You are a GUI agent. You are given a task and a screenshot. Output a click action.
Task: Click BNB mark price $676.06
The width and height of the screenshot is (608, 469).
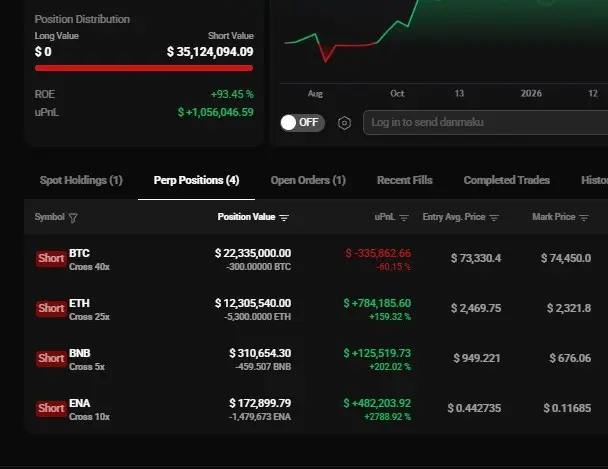pyautogui.click(x=570, y=358)
